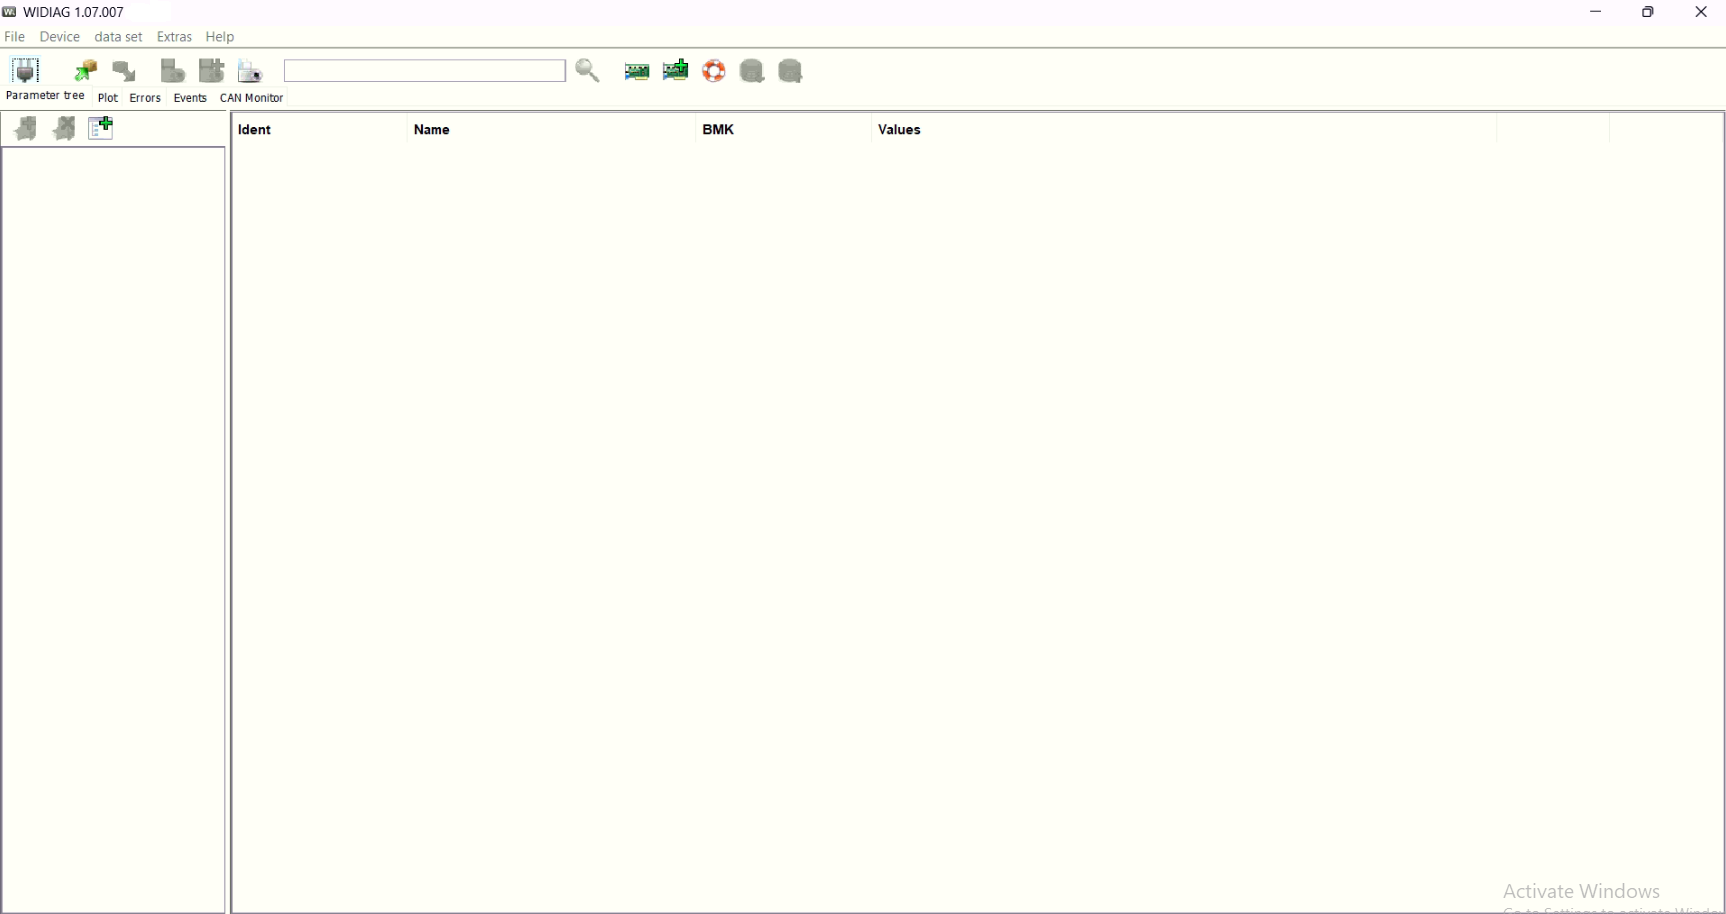The width and height of the screenshot is (1726, 914).
Task: Click the list with green plus icon
Action: pyautogui.click(x=101, y=128)
